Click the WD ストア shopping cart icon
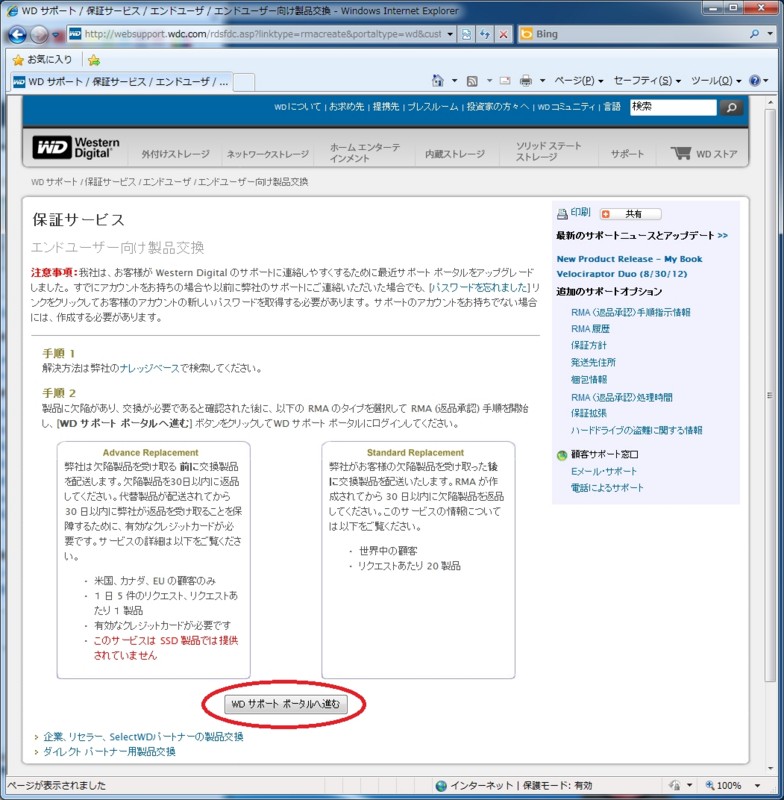This screenshot has height=800, width=784. 680,153
